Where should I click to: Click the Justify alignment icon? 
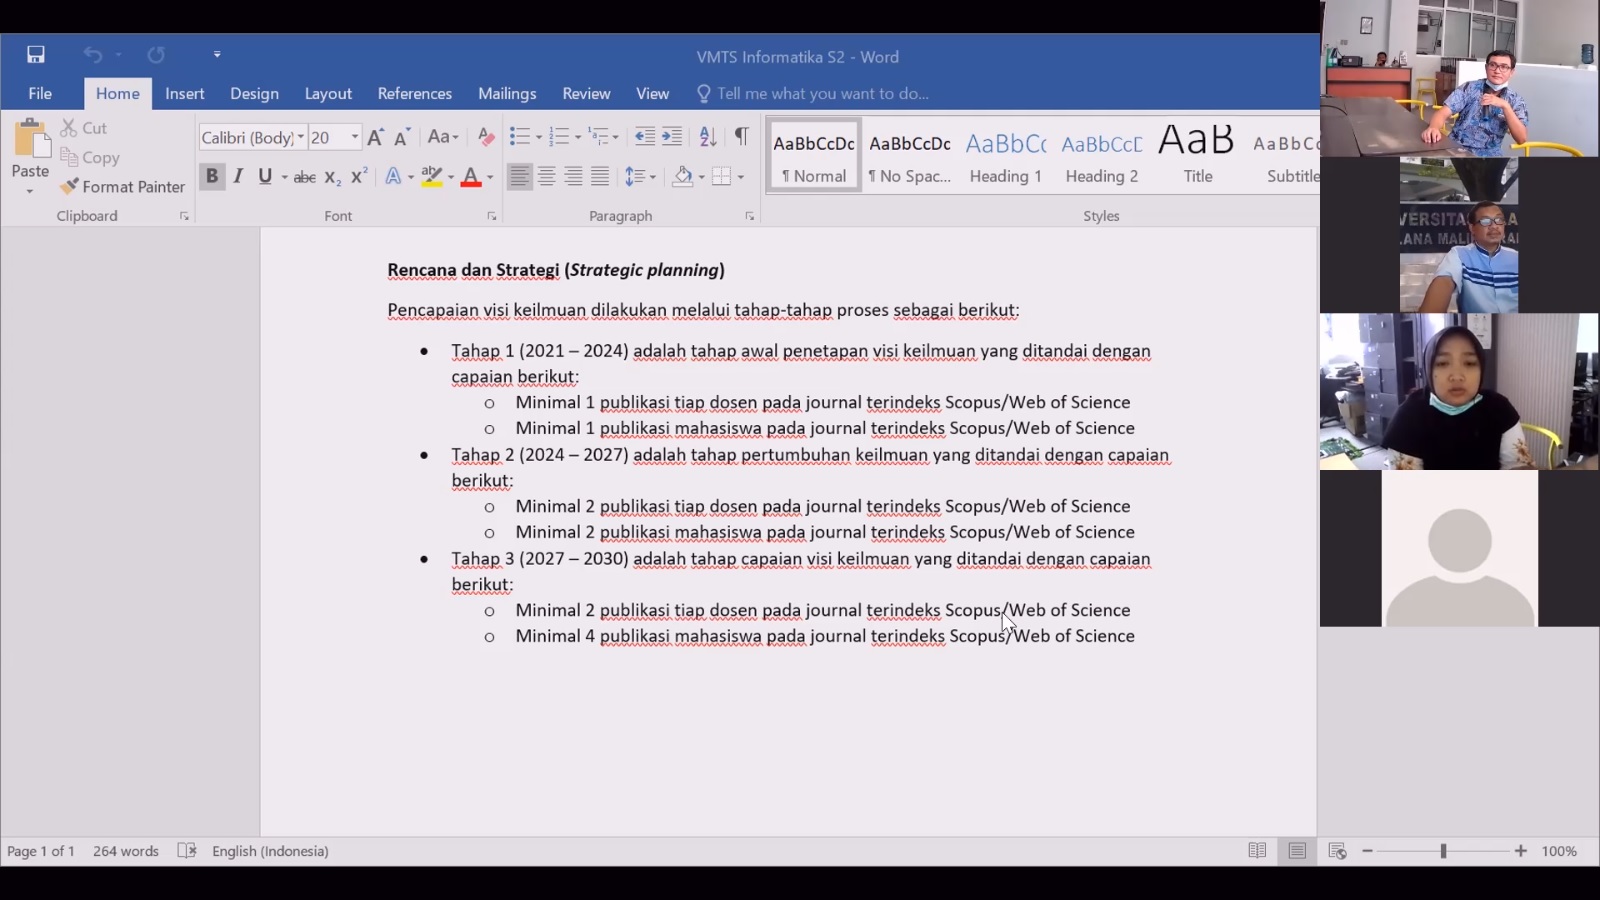click(x=600, y=177)
